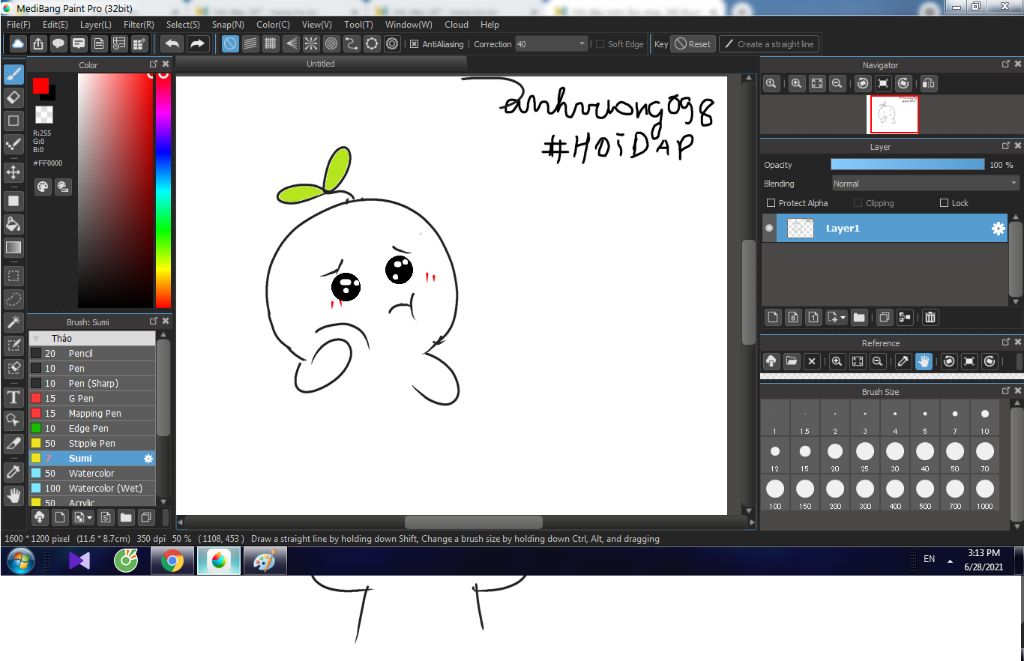
Task: Open the add-layer-type dropdown arrow
Action: tap(843, 317)
